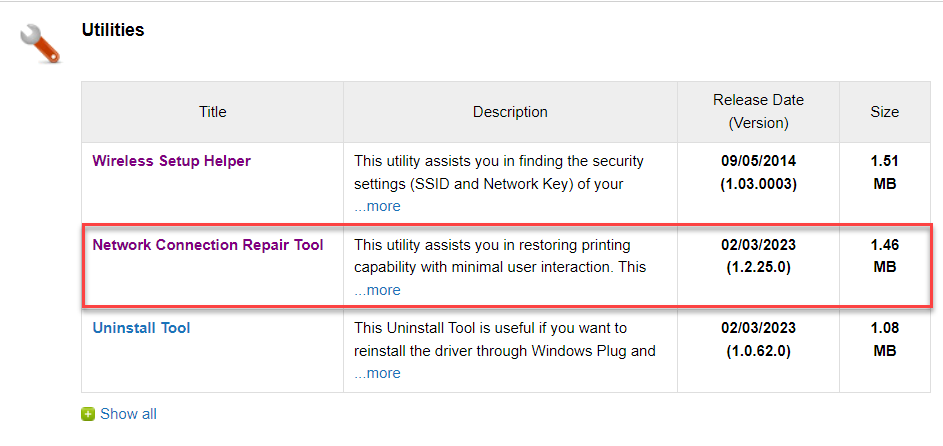The width and height of the screenshot is (943, 446).
Task: Click the green plus icon beside Show all
Action: [88, 414]
